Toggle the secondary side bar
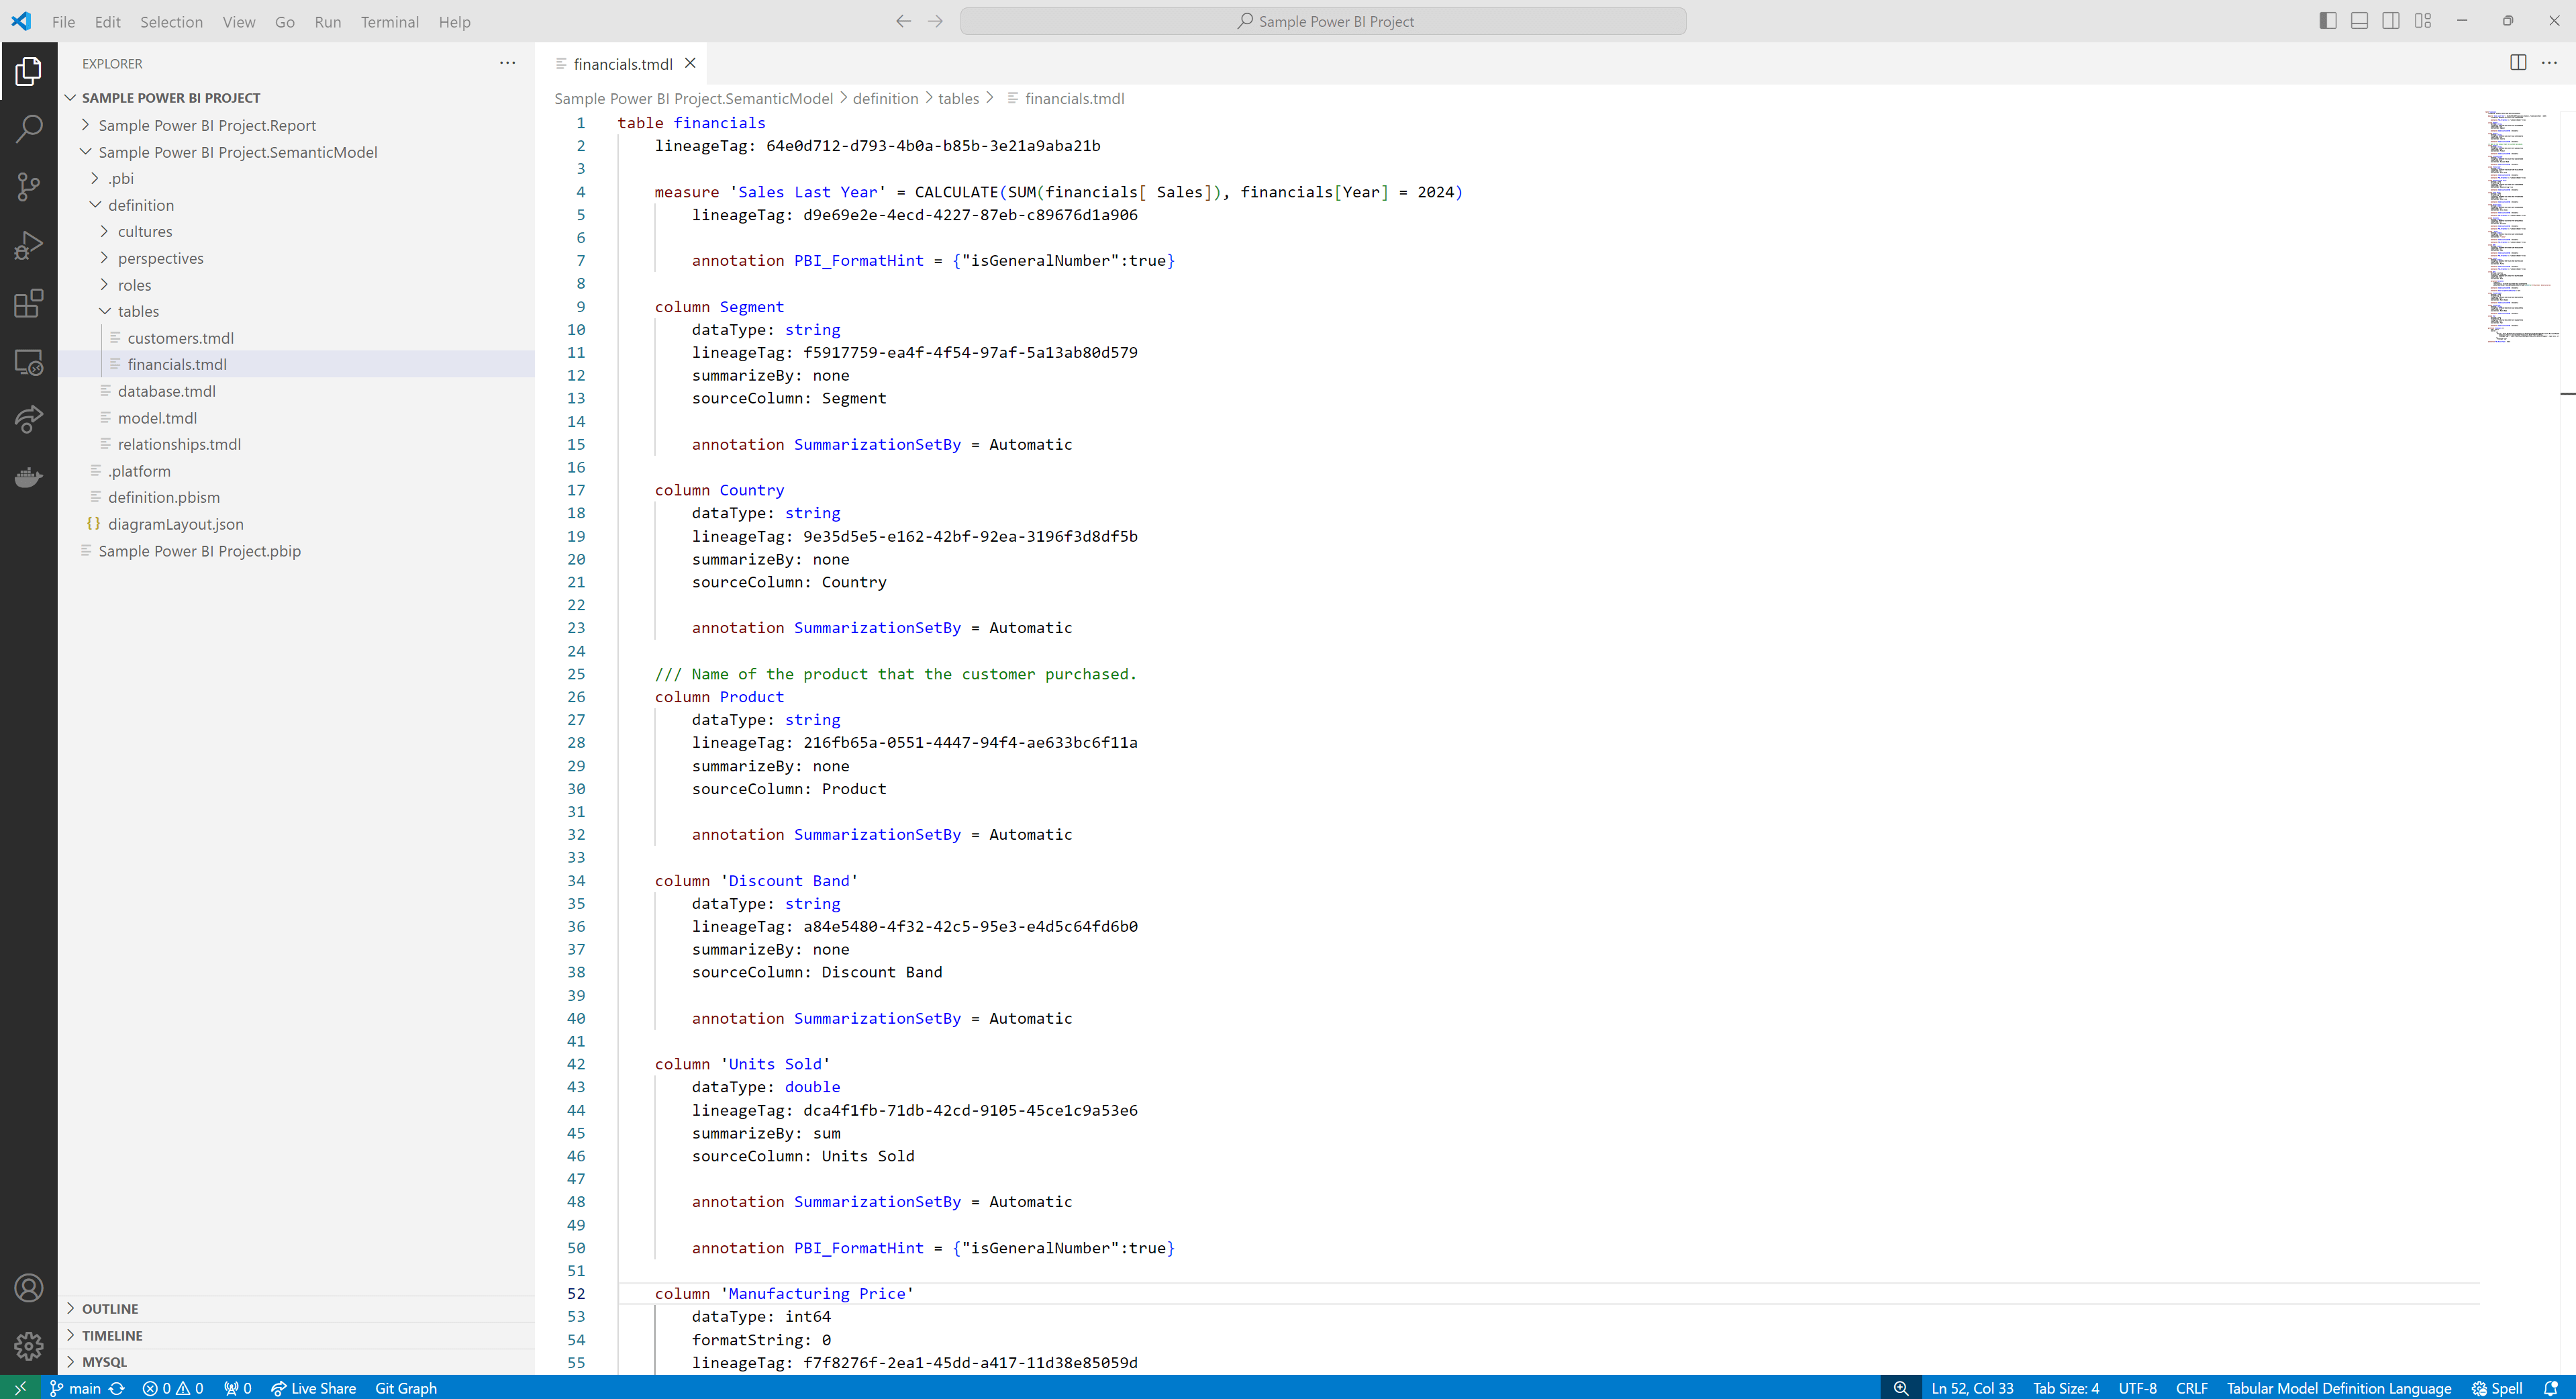Viewport: 2576px width, 1399px height. click(x=2391, y=21)
